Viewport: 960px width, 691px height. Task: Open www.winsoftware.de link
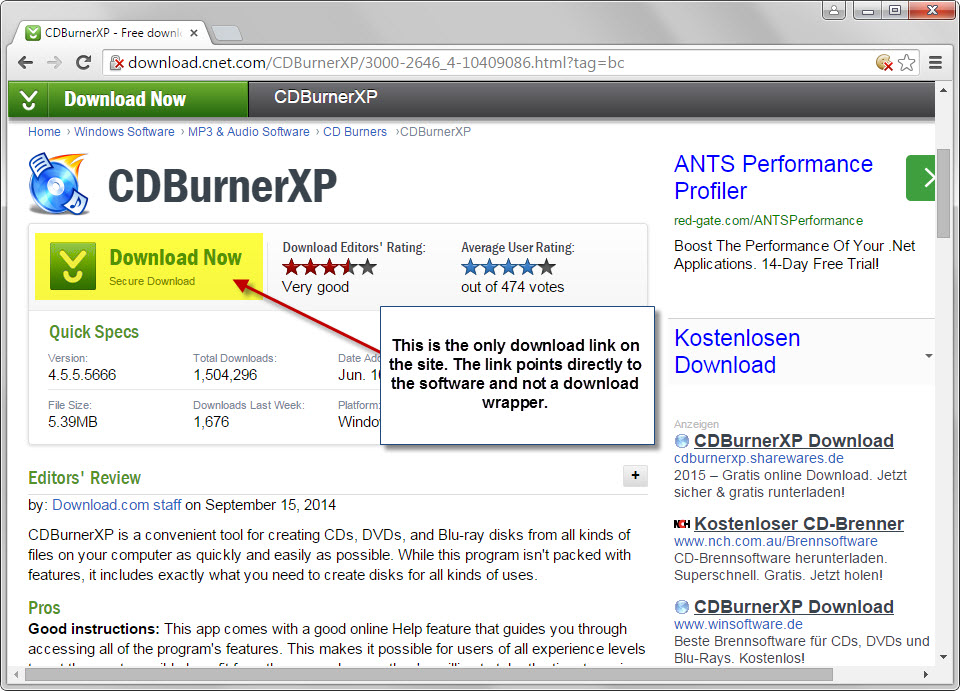tap(738, 624)
